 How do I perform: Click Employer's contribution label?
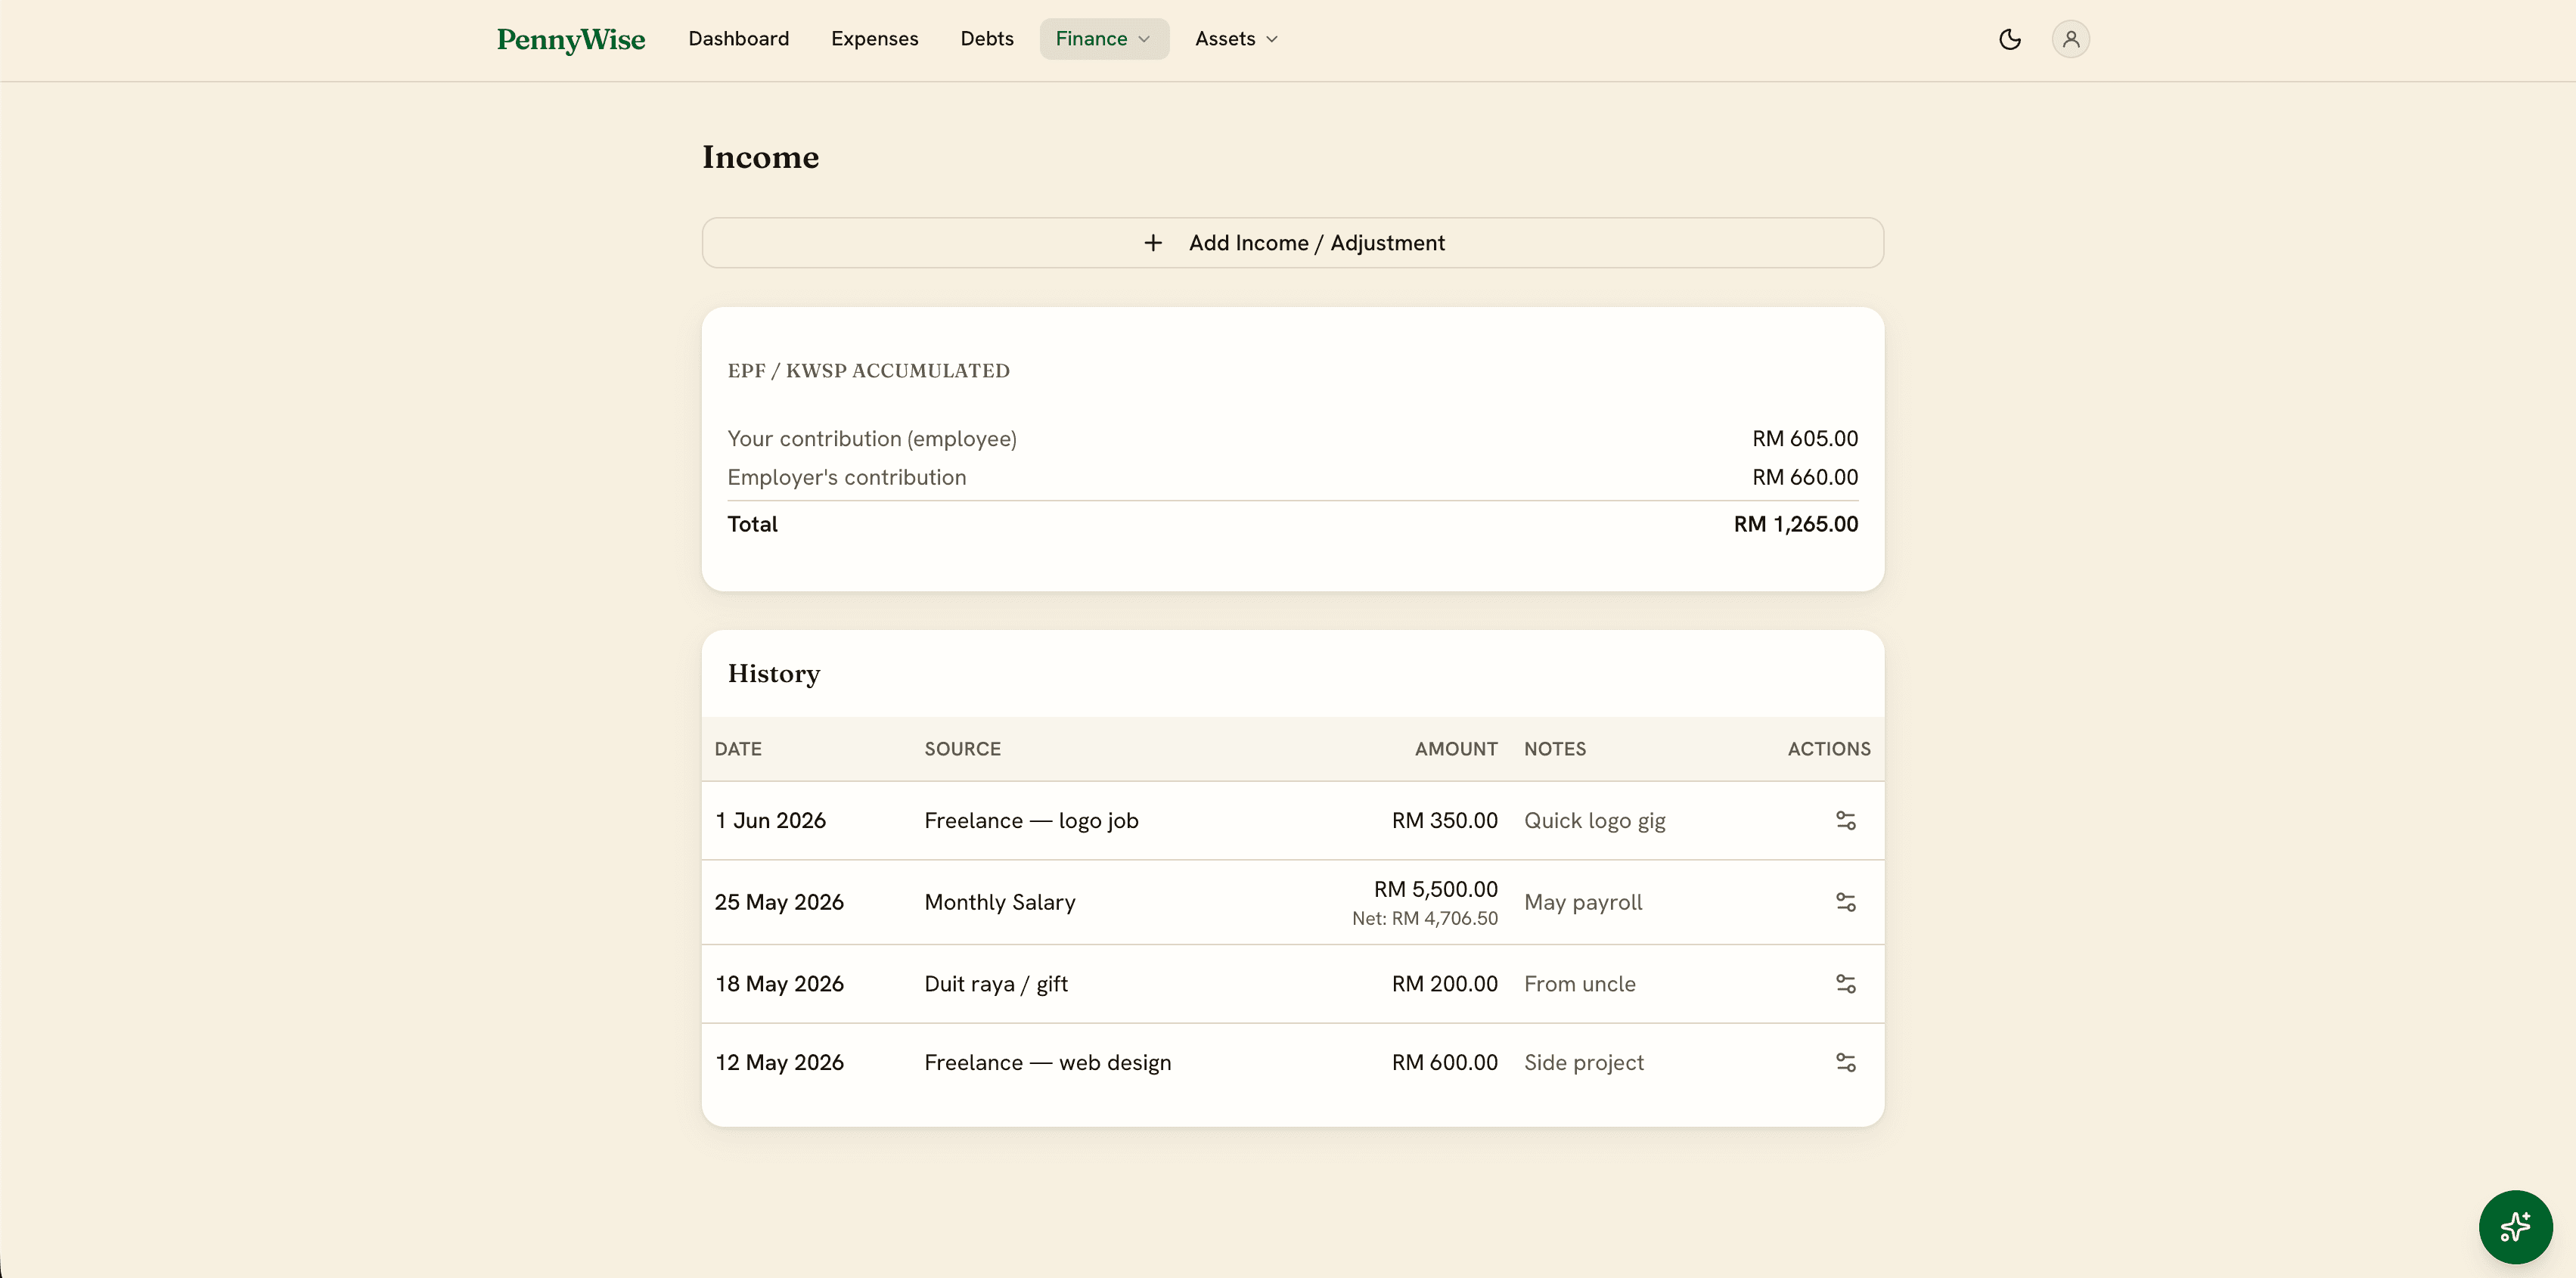847,477
